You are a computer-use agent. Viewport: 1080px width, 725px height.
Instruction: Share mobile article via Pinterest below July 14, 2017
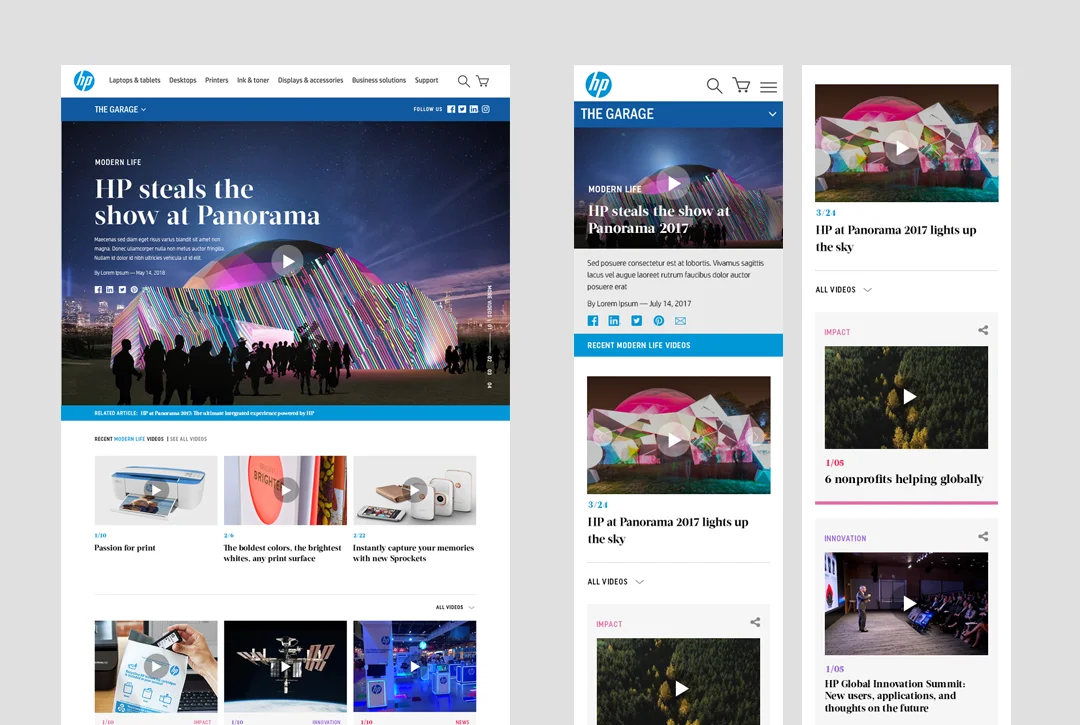click(658, 321)
